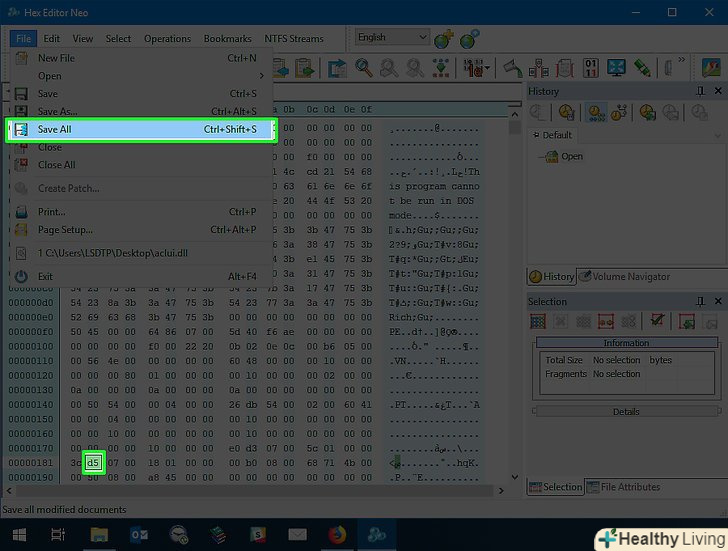Click the clock with save history icon
This screenshot has width=728, height=551.
(x=567, y=112)
